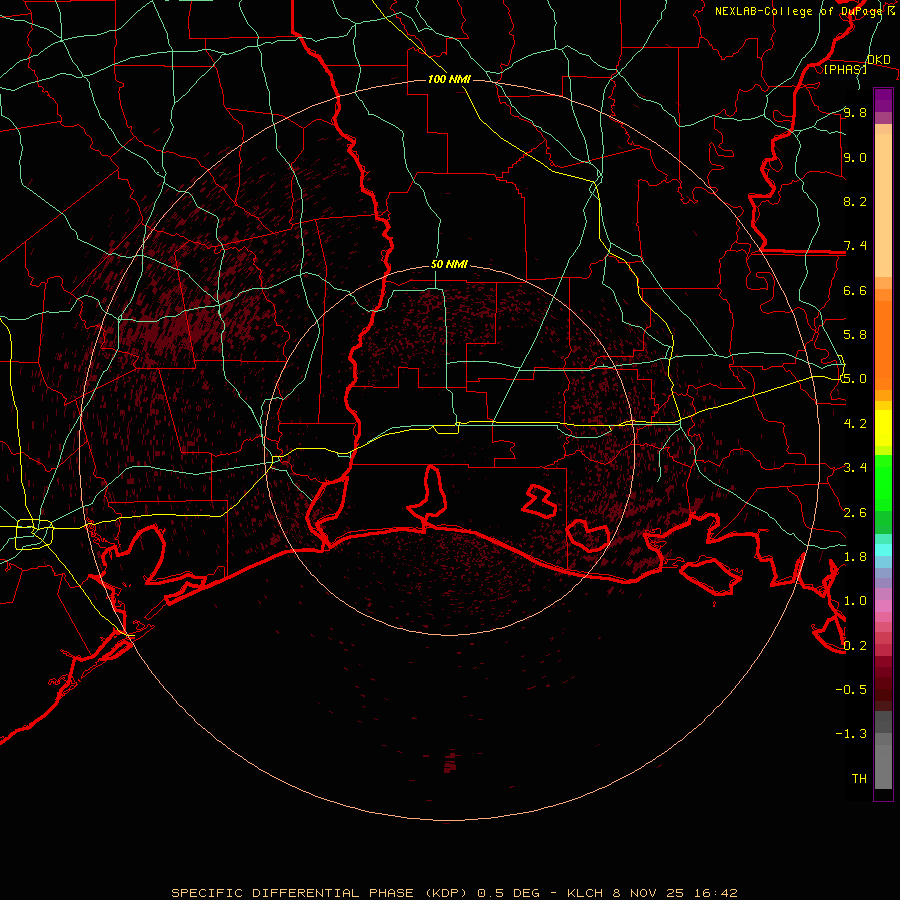Click the "KLCH 8 NOV 25 16:42" timestamp text
900x900 pixels.
(652, 893)
